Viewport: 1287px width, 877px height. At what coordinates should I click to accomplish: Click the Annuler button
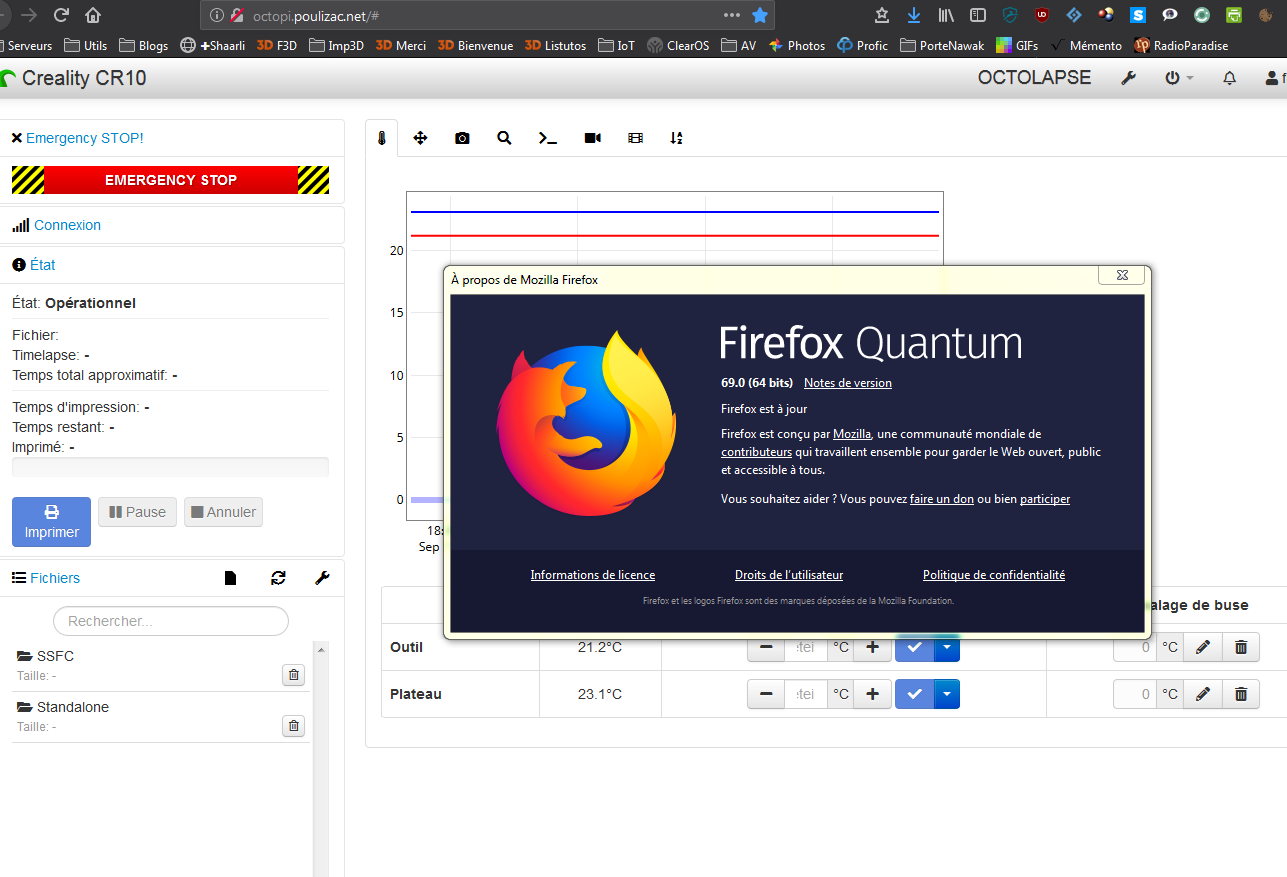point(223,512)
